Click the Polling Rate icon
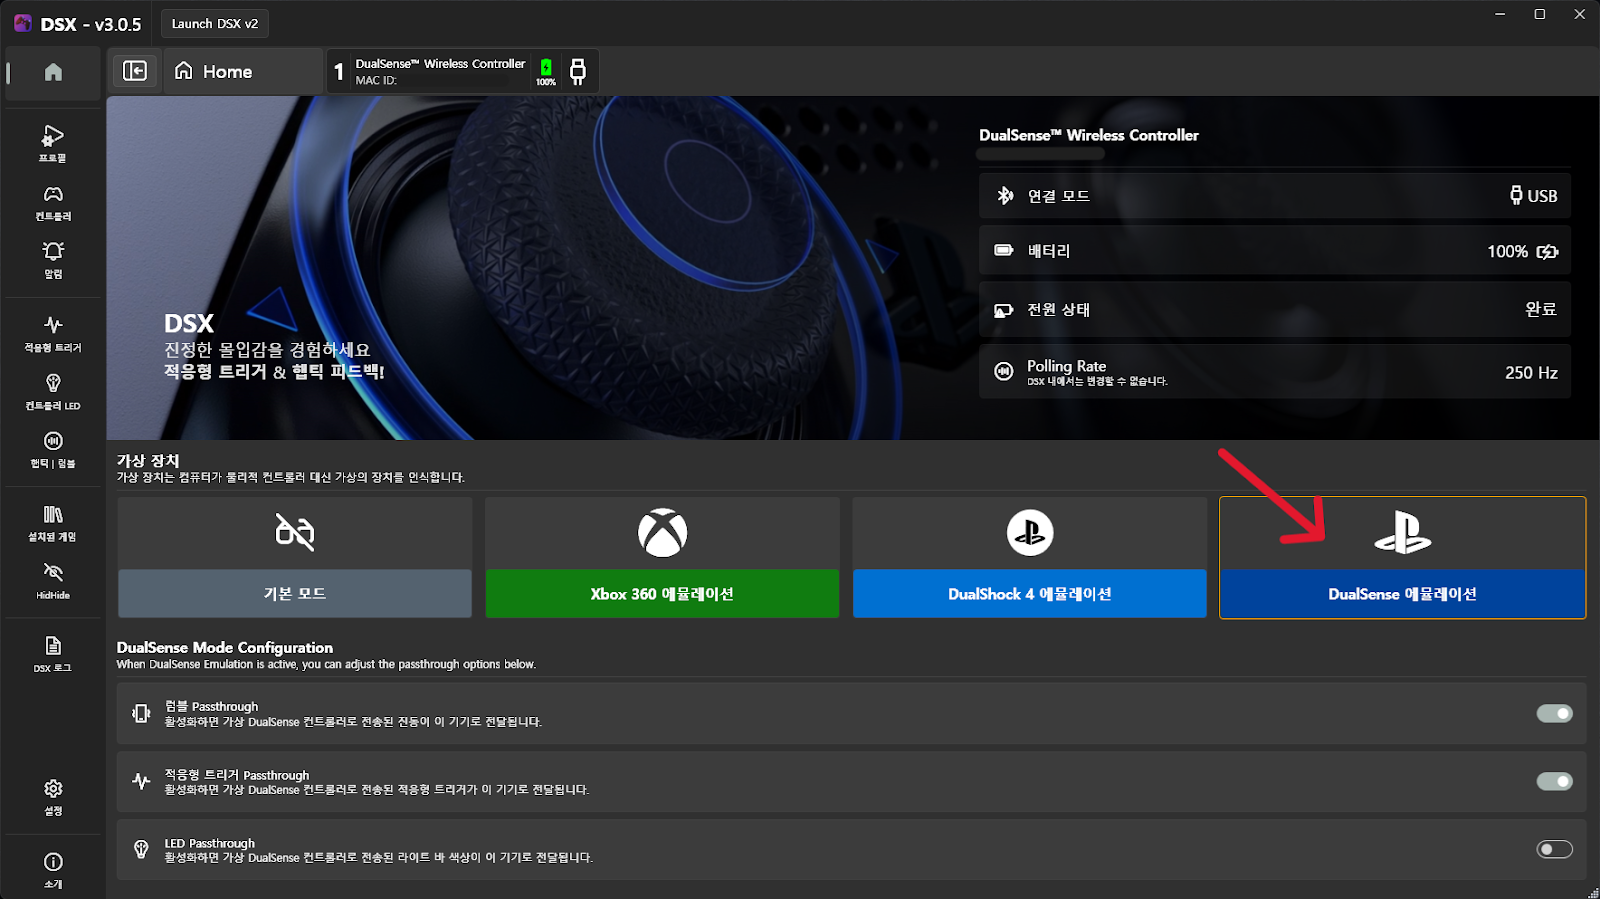The image size is (1600, 899). click(x=1004, y=371)
